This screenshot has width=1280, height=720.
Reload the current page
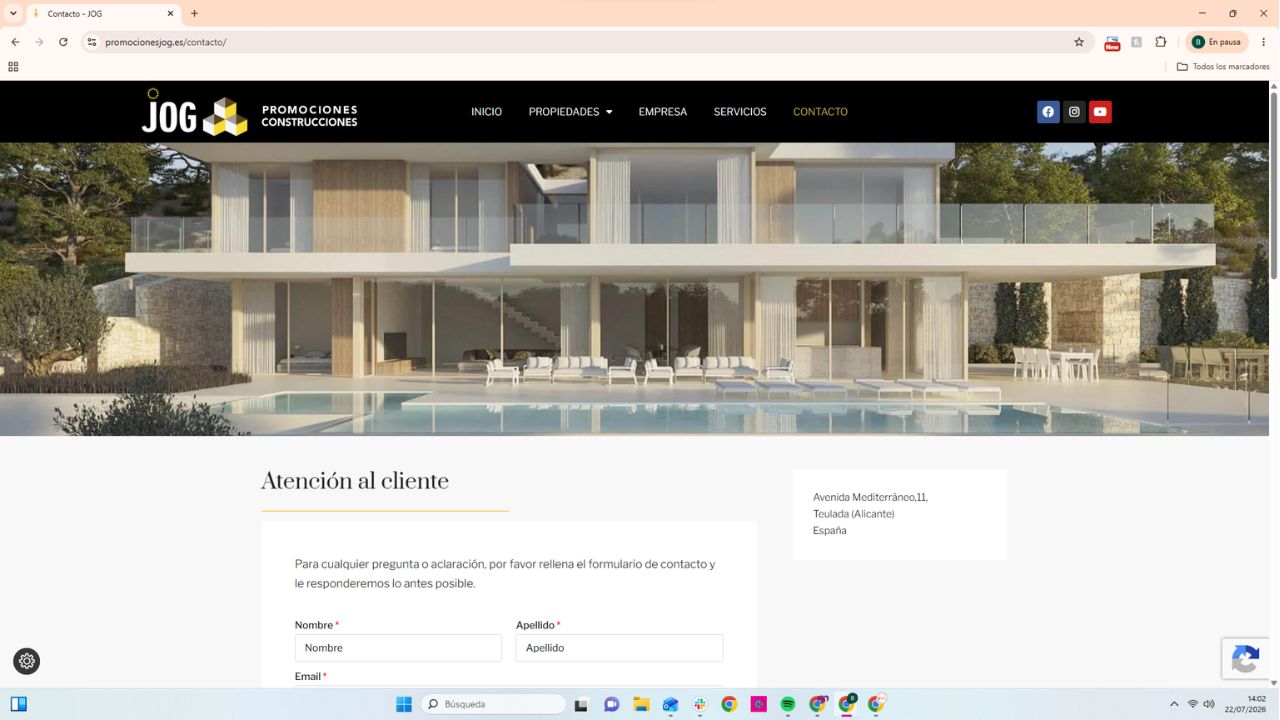point(63,42)
